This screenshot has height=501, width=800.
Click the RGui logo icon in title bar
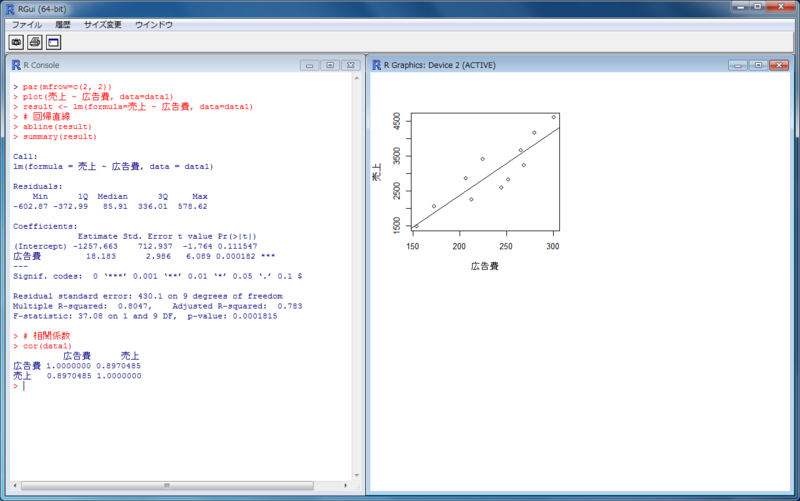10,9
